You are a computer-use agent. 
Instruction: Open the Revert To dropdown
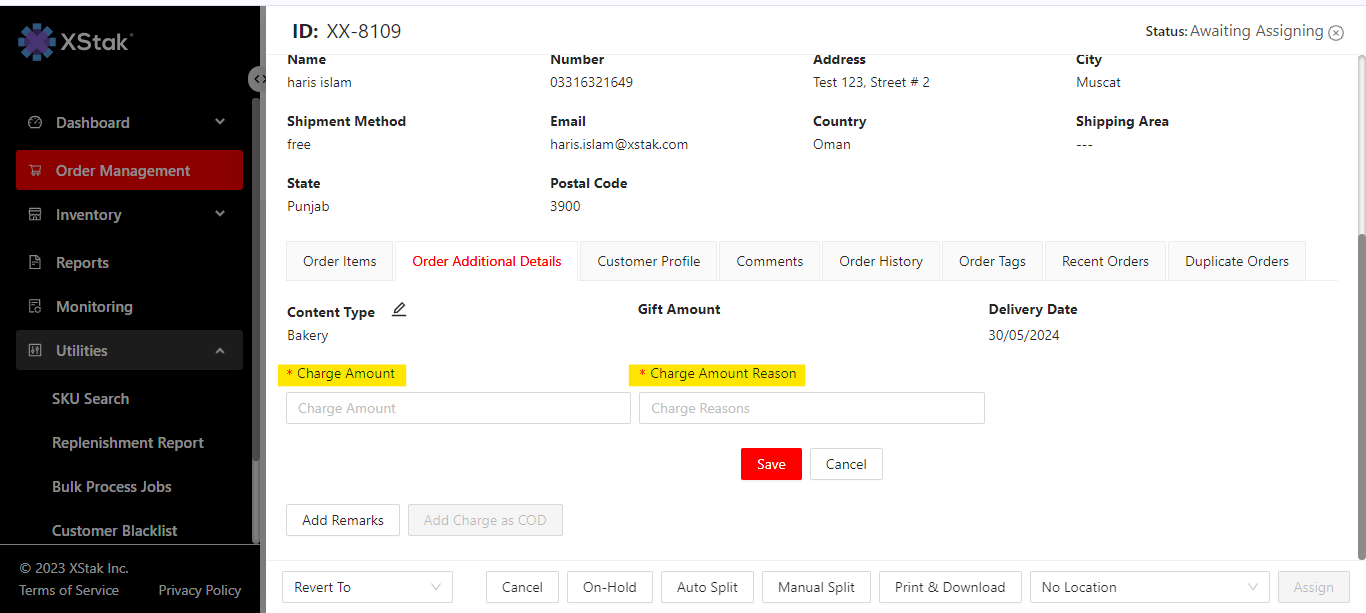tap(367, 587)
